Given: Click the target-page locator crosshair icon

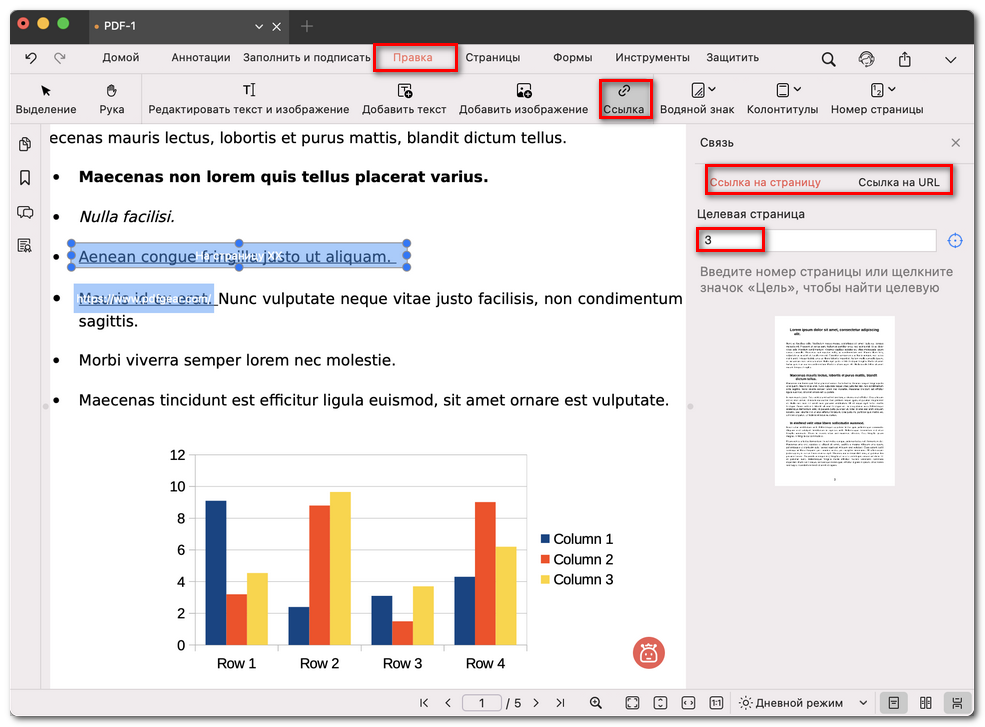Looking at the screenshot, I should tap(955, 241).
